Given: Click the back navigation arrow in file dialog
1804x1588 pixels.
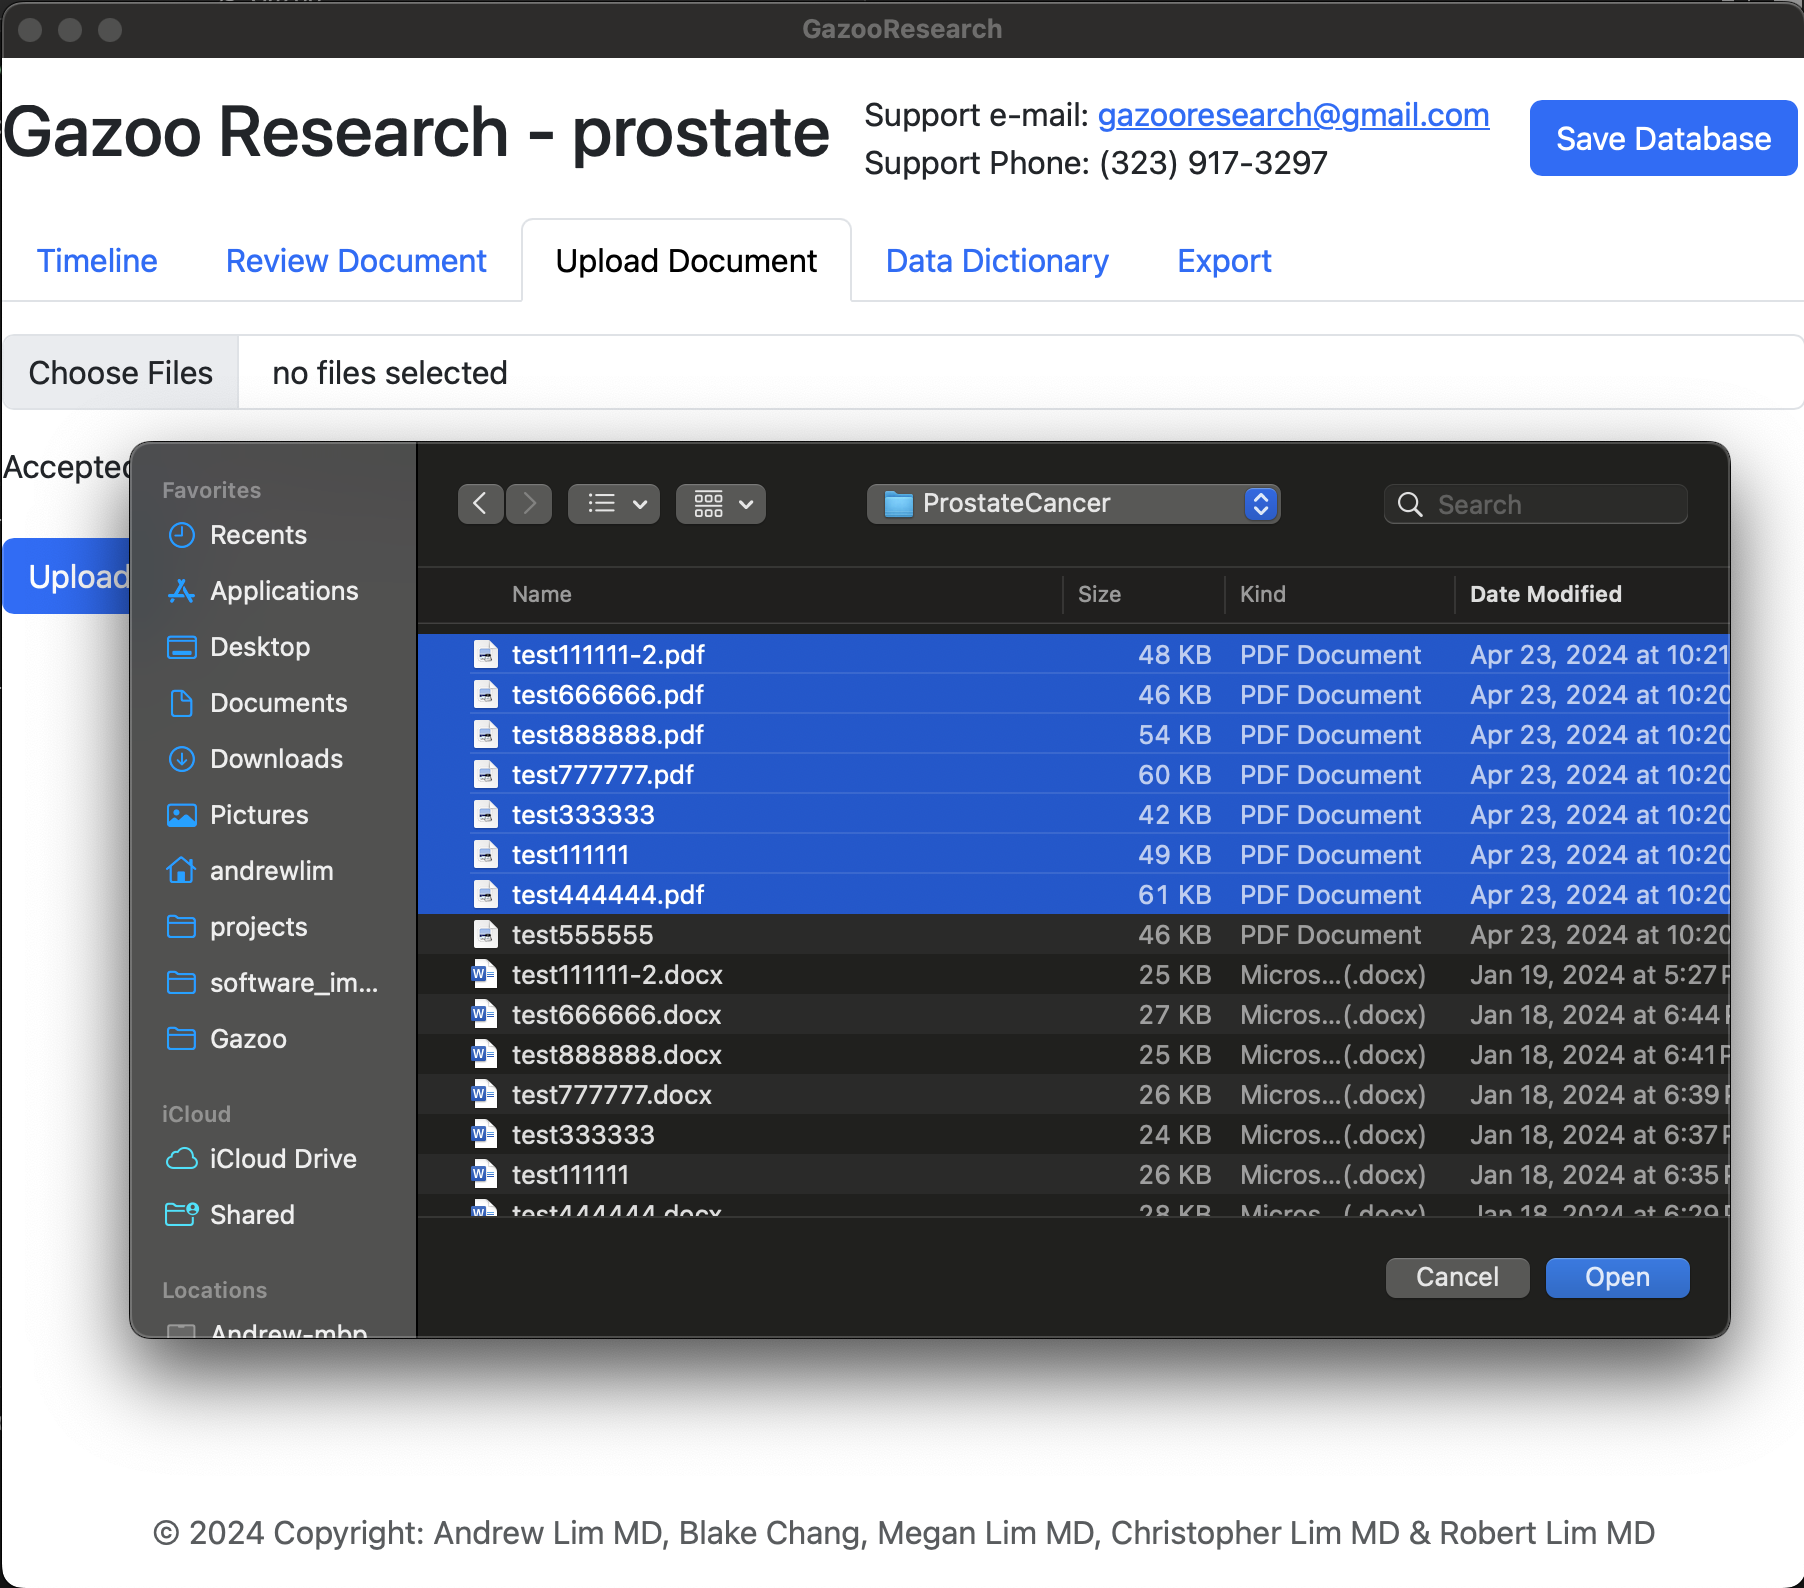Looking at the screenshot, I should click(x=480, y=504).
